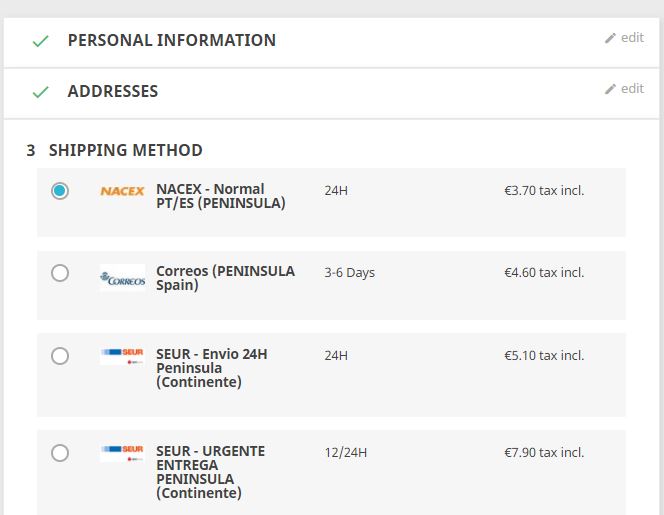Click the Addresses green checkmark icon
664x515 pixels.
point(40,92)
